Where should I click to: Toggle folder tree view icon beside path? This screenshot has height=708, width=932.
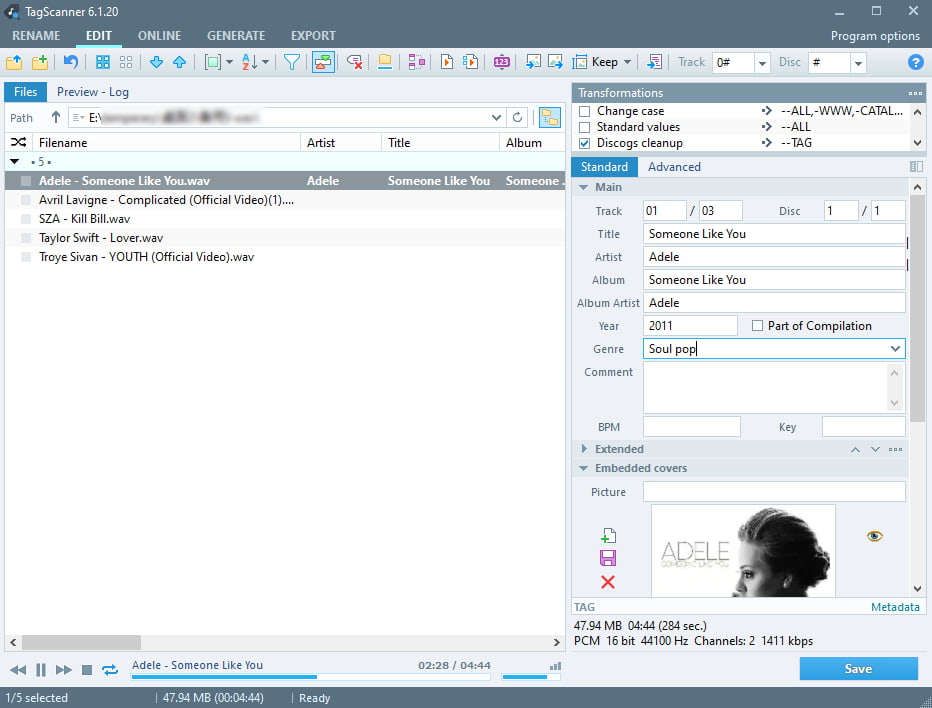pos(550,118)
